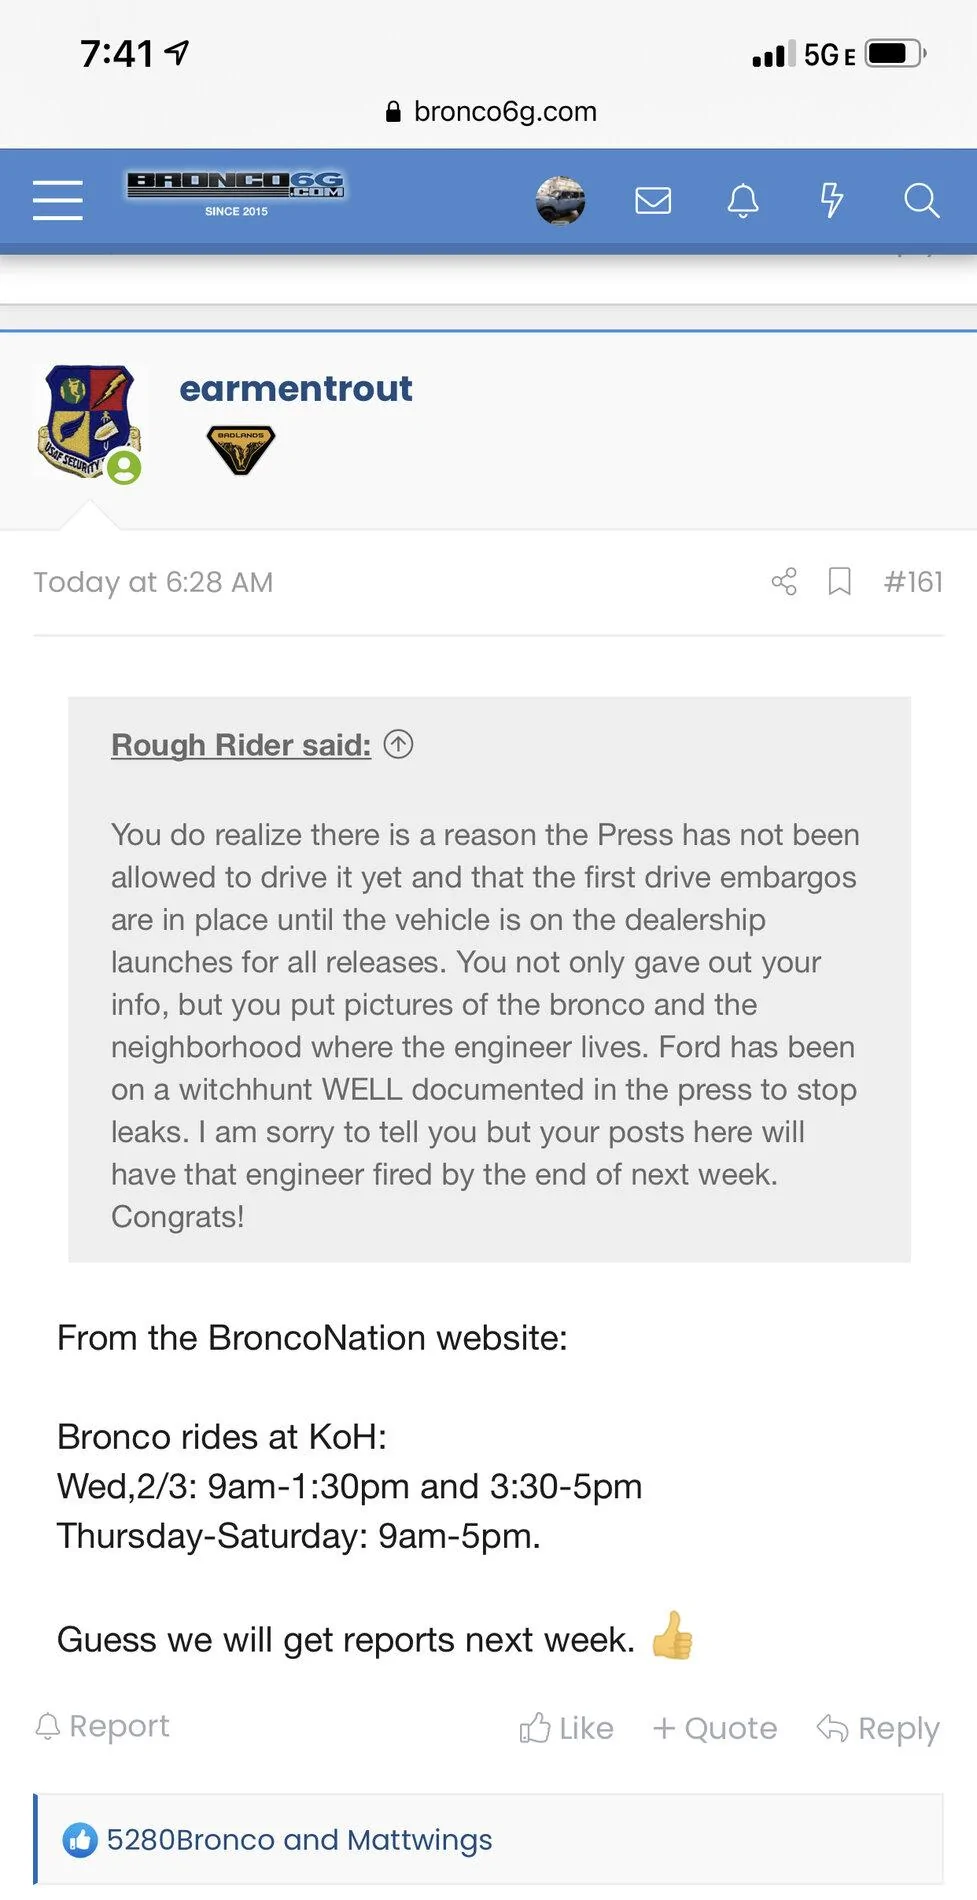View earmentrout user profile name
This screenshot has height=1900, width=977.
click(296, 388)
